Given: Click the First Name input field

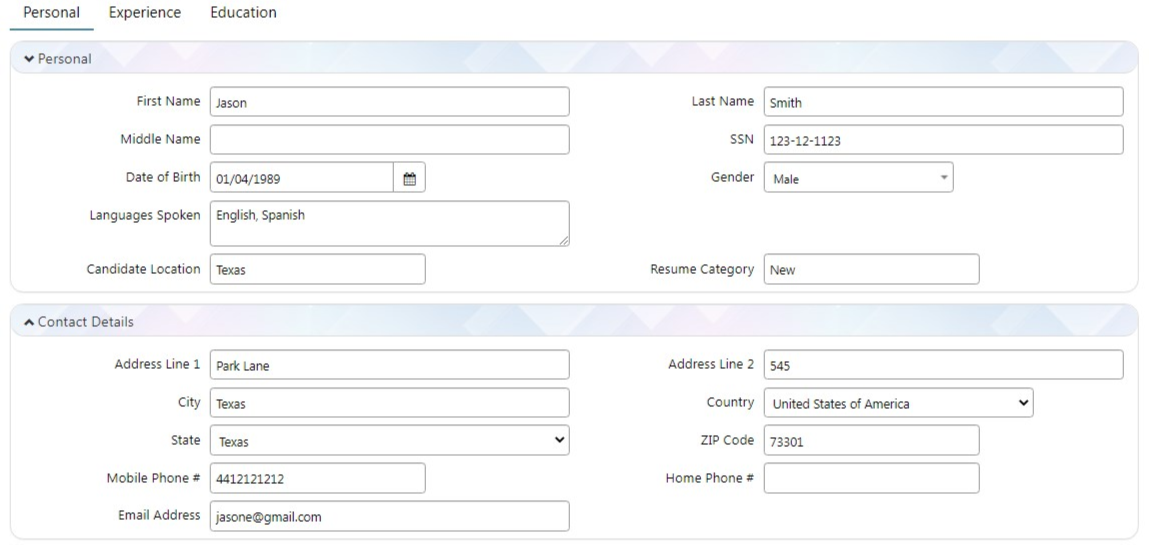Looking at the screenshot, I should click(x=389, y=102).
